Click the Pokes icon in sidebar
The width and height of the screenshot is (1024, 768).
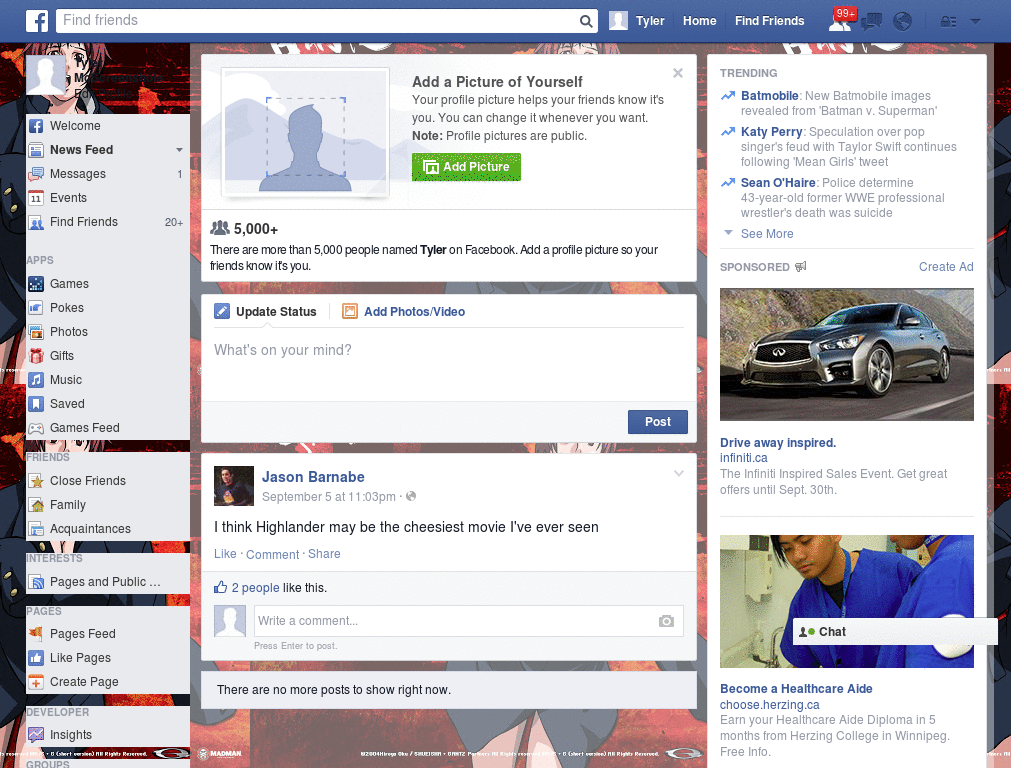pos(36,308)
